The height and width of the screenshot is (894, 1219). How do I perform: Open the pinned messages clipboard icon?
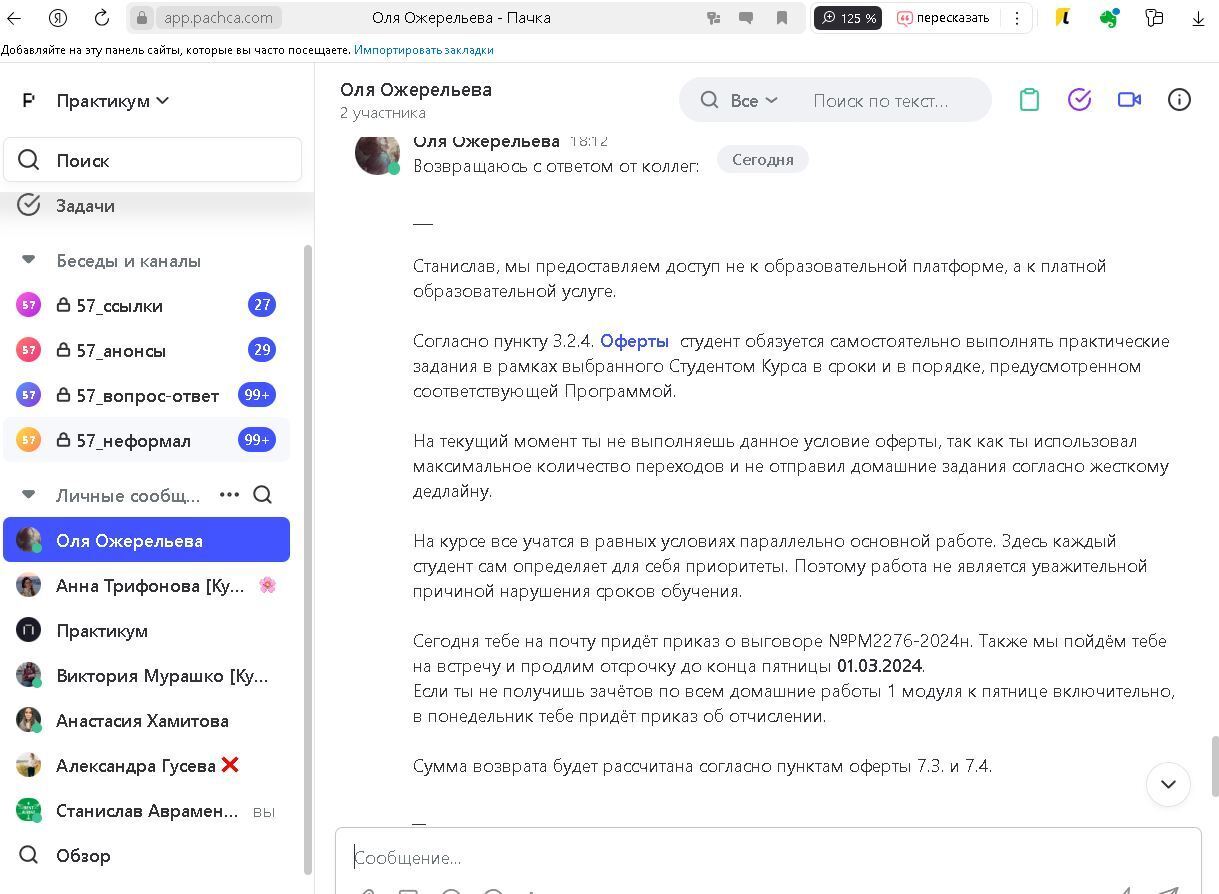(1029, 100)
